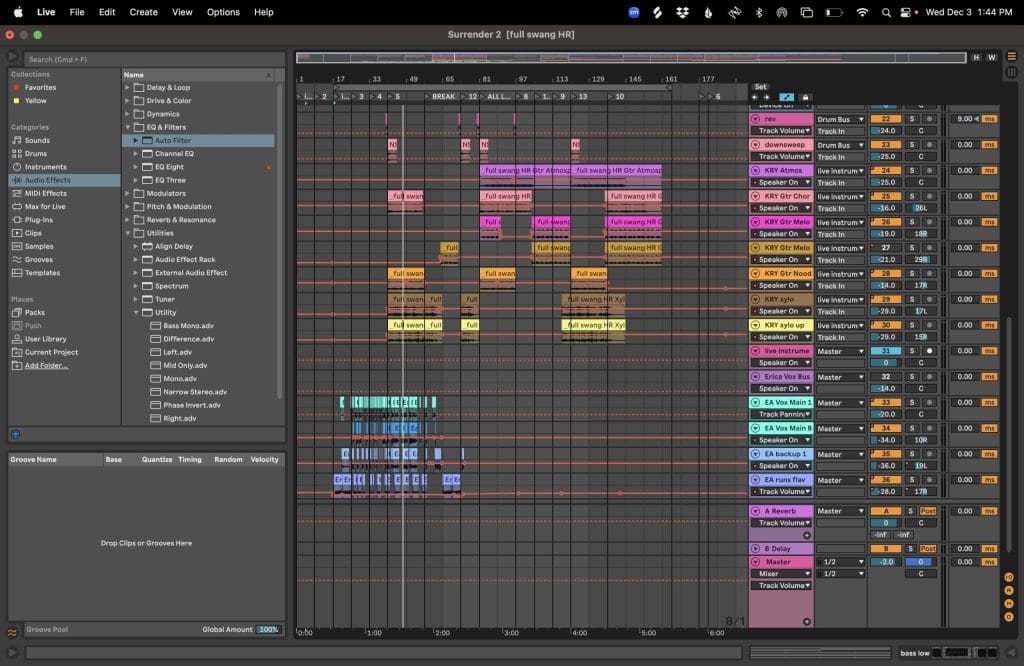Open the Options menu
Screen dimensions: 1024x666
pos(222,12)
